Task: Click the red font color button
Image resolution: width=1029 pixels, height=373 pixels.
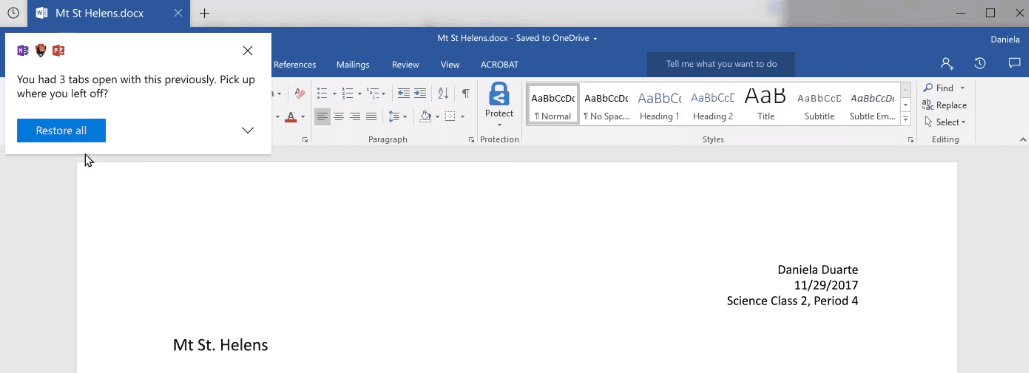Action: pyautogui.click(x=291, y=116)
